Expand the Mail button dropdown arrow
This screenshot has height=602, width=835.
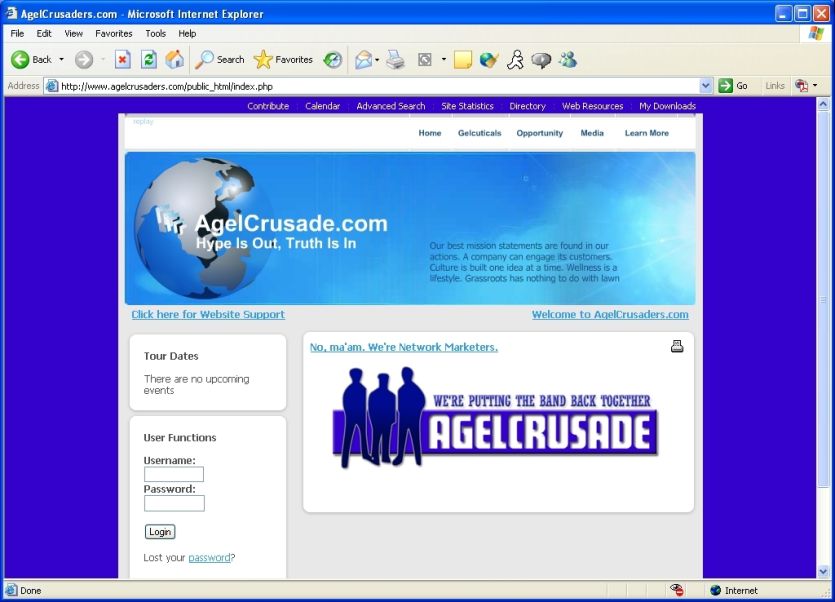point(377,60)
